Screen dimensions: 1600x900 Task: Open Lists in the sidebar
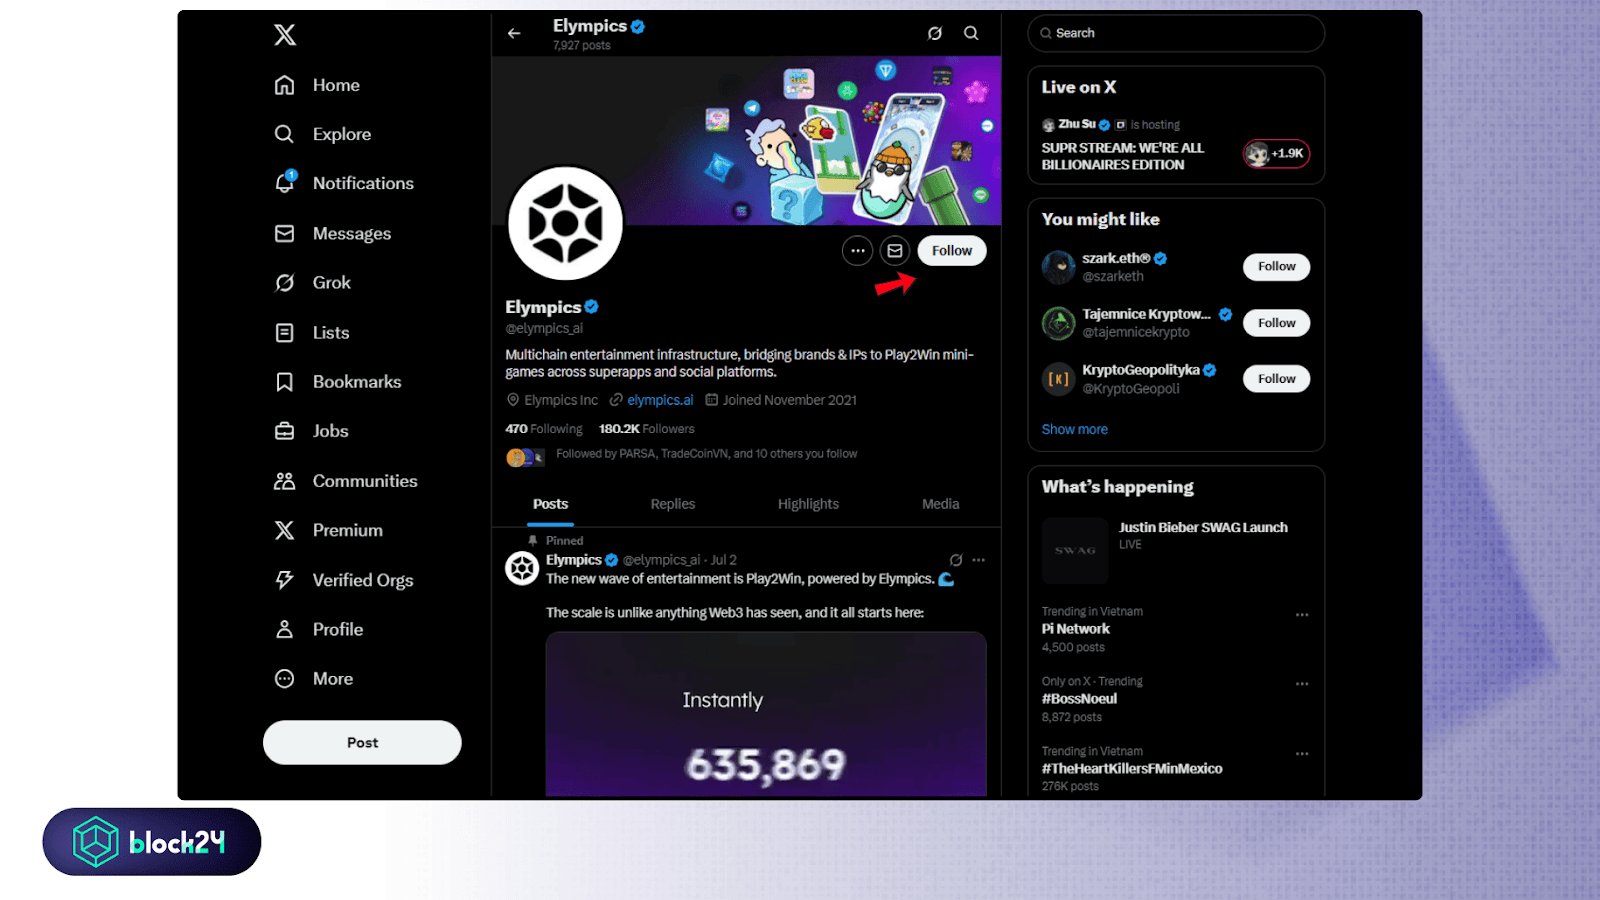click(x=311, y=332)
